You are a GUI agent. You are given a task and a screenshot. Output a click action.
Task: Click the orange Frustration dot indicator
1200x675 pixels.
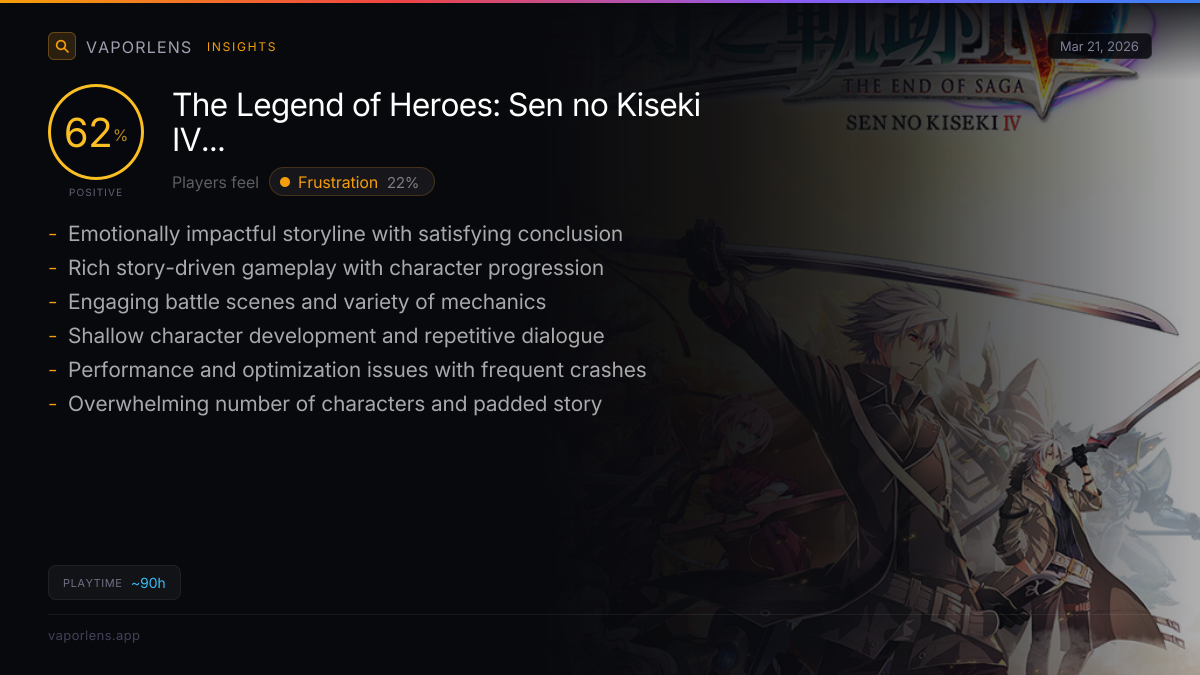coord(285,182)
